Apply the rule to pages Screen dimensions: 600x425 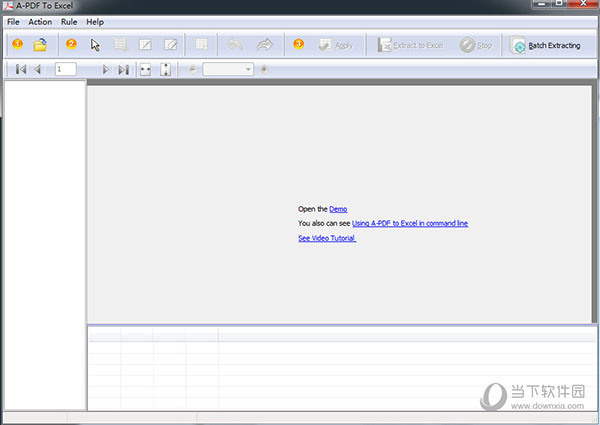click(x=336, y=45)
